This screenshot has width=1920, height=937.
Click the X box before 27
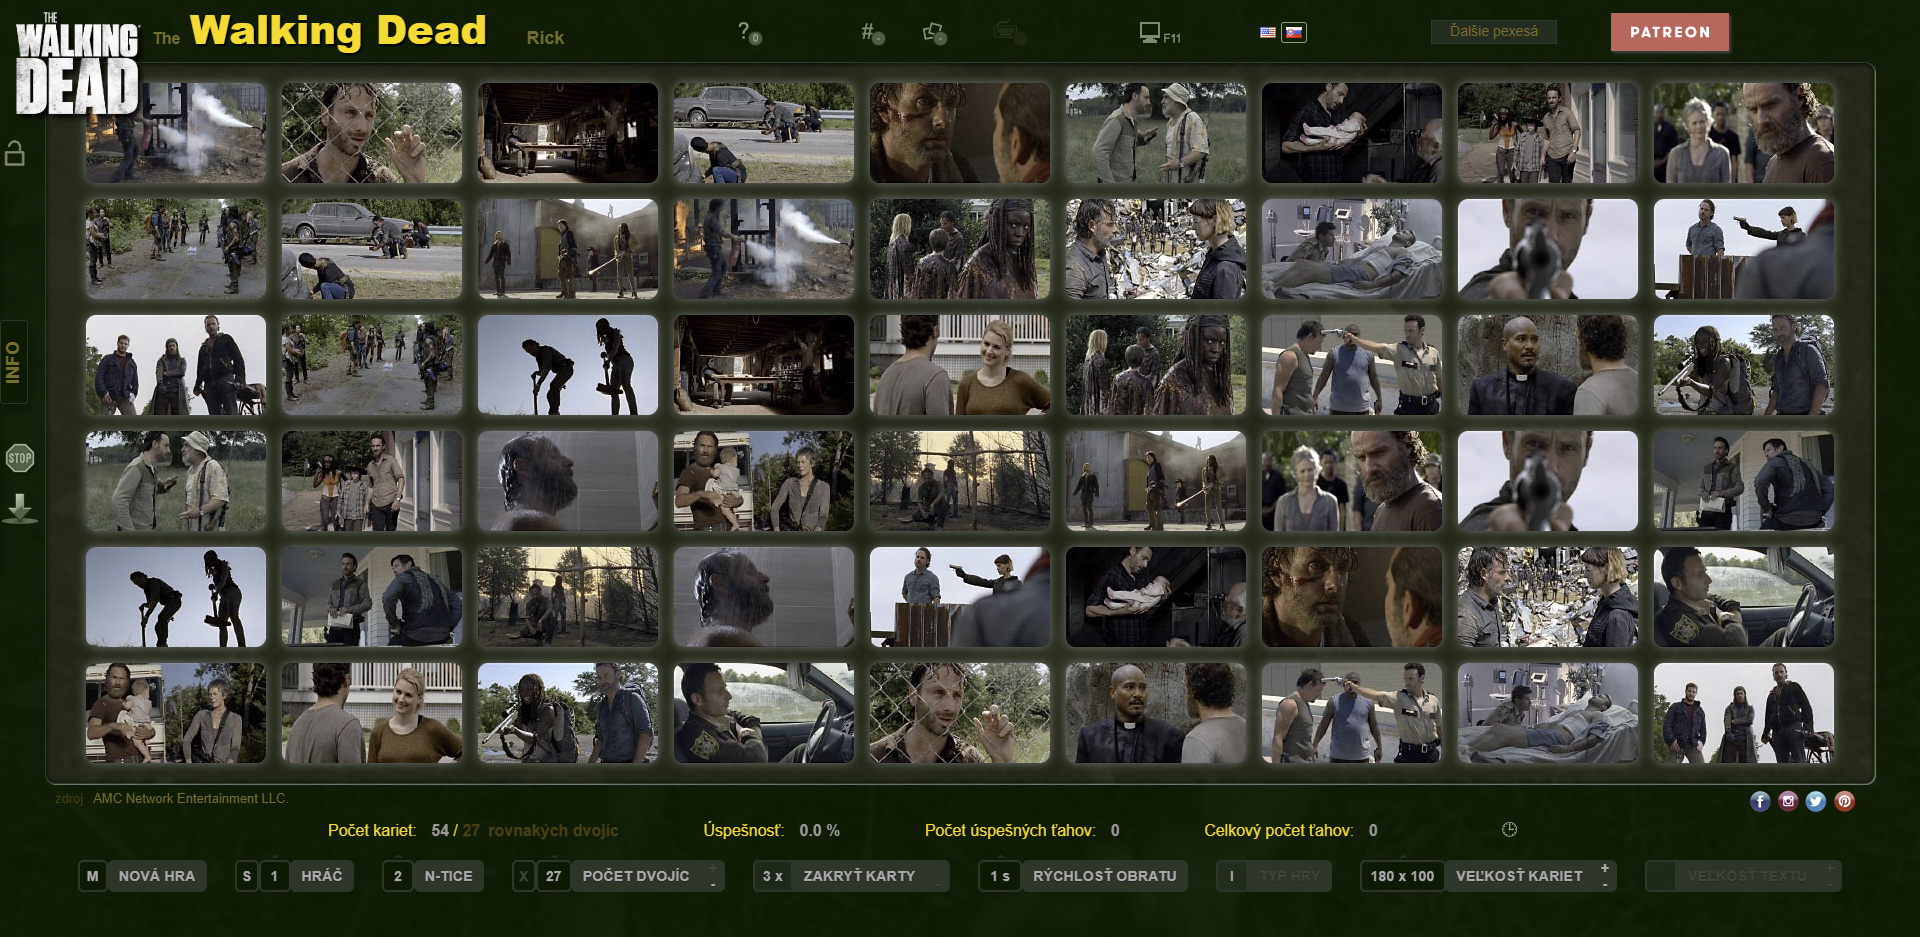(524, 876)
